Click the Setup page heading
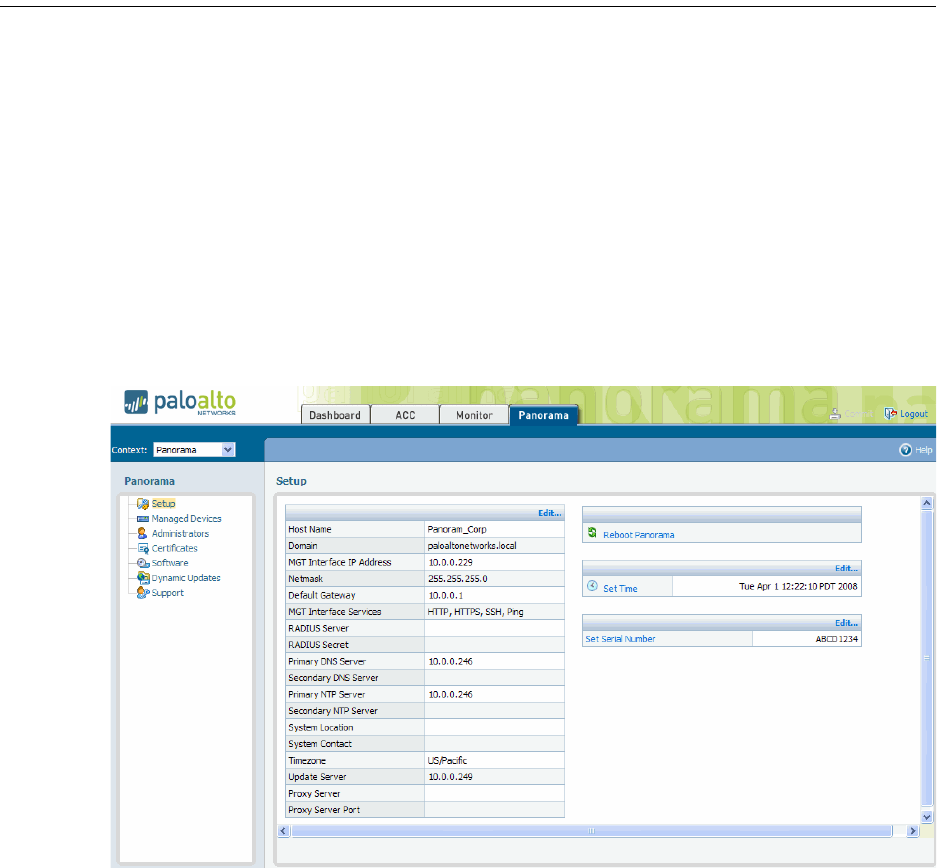Viewport: 937px width, 868px height. [291, 481]
